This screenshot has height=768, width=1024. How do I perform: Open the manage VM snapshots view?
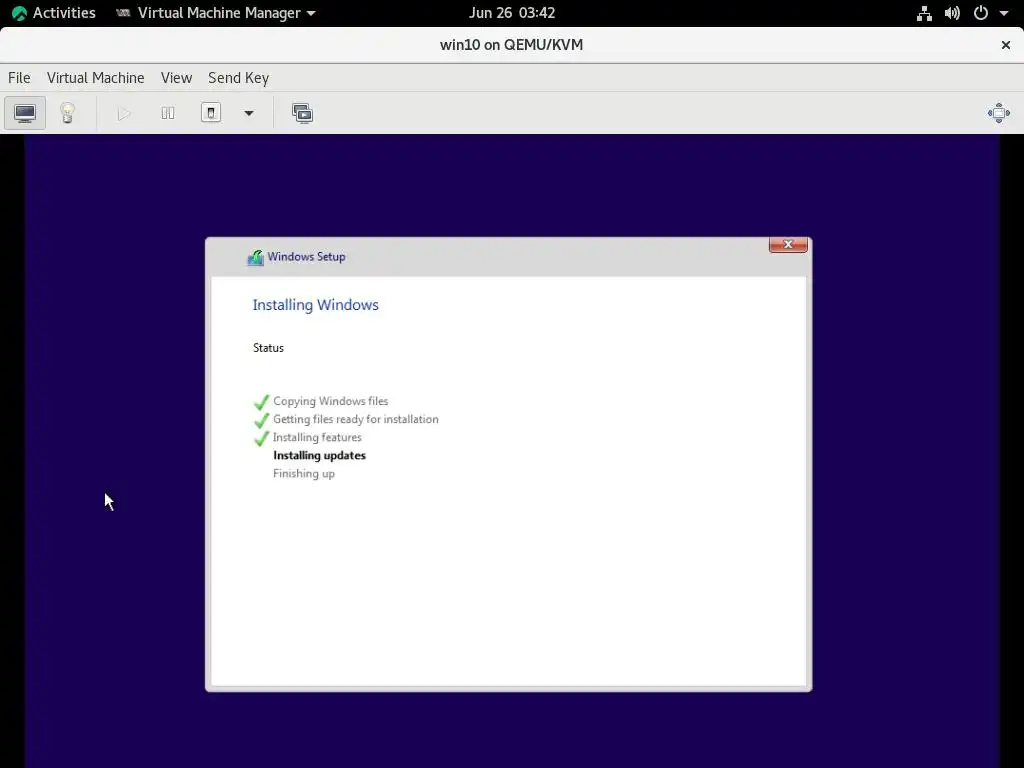coord(302,114)
